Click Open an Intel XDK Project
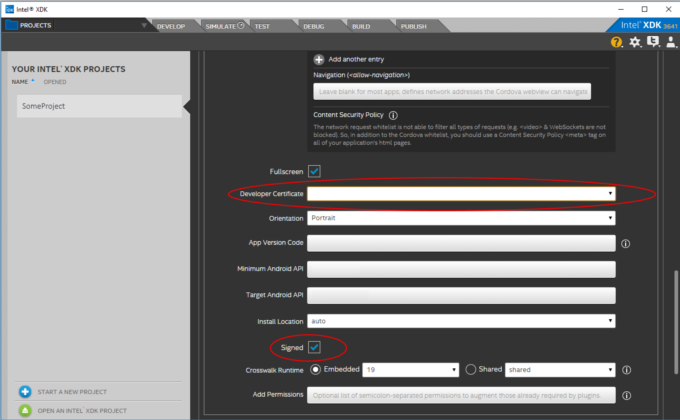Screen dimensions: 680x420 point(82,410)
